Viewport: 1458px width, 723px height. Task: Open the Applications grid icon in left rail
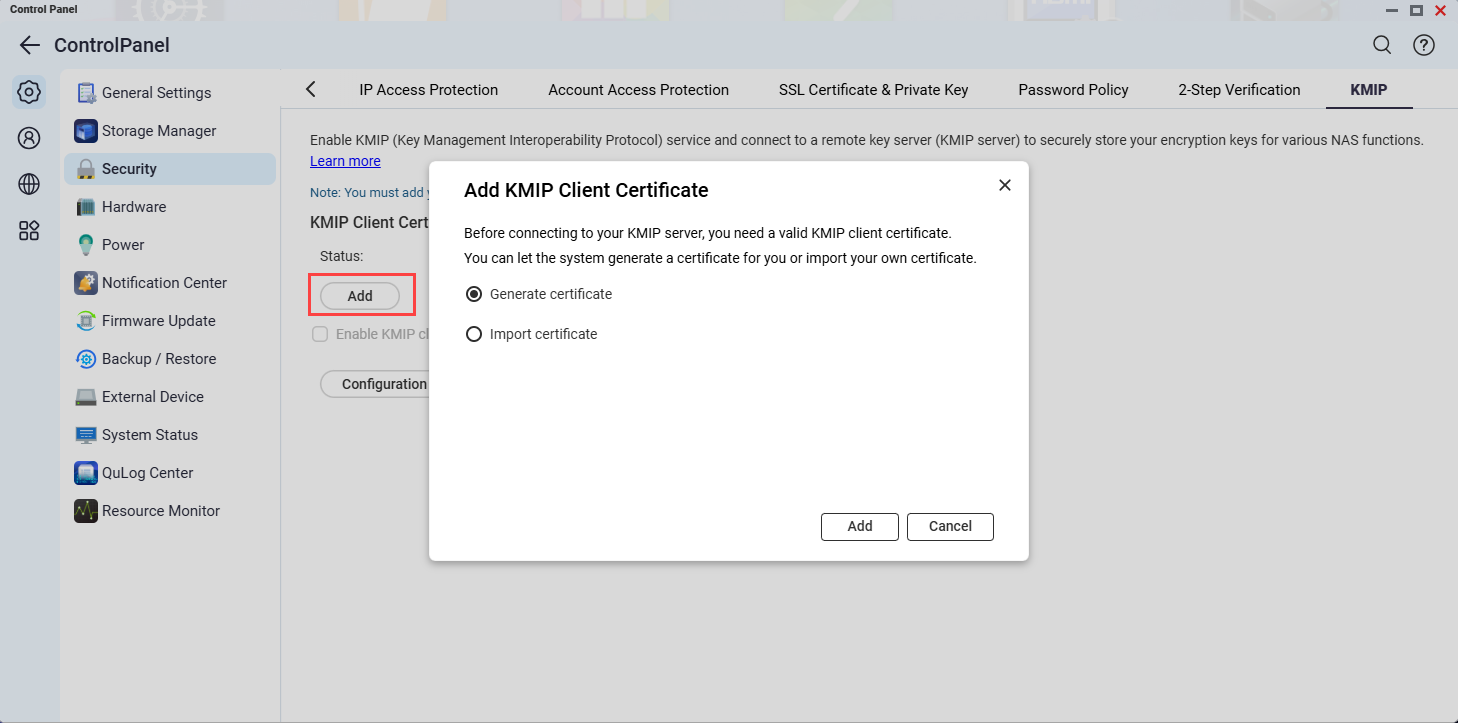point(29,231)
